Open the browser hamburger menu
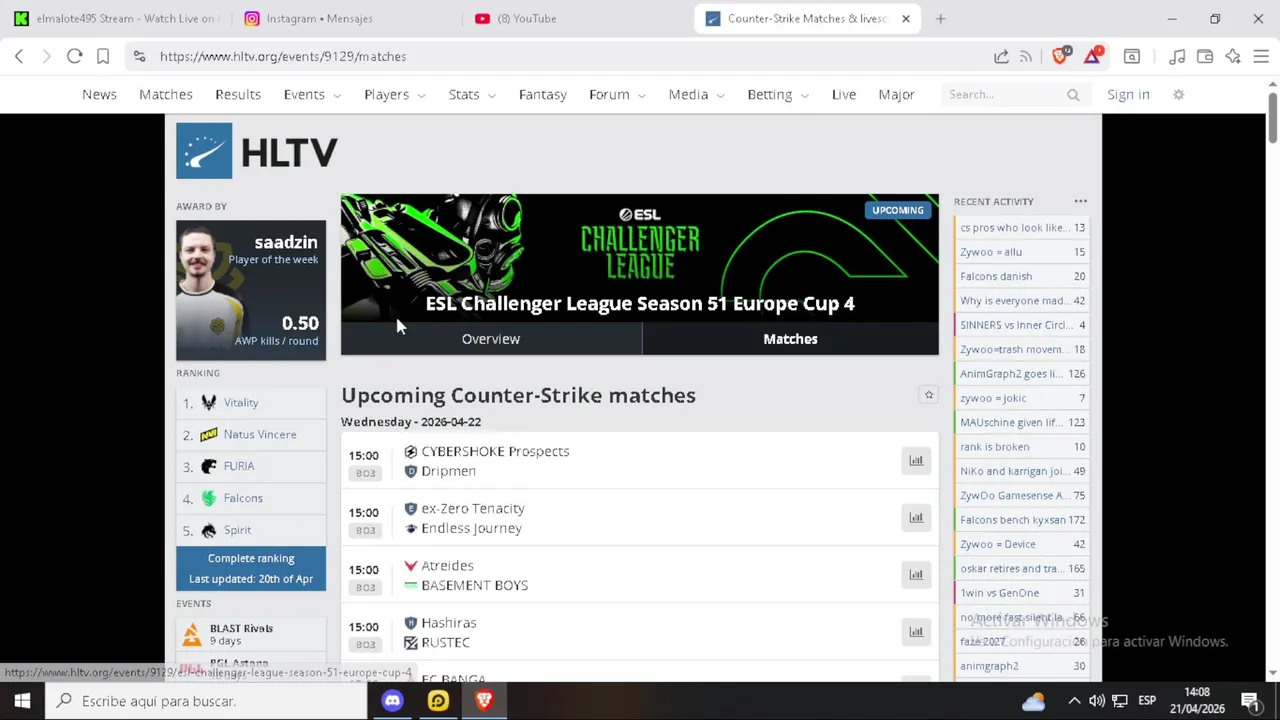 [x=1261, y=57]
